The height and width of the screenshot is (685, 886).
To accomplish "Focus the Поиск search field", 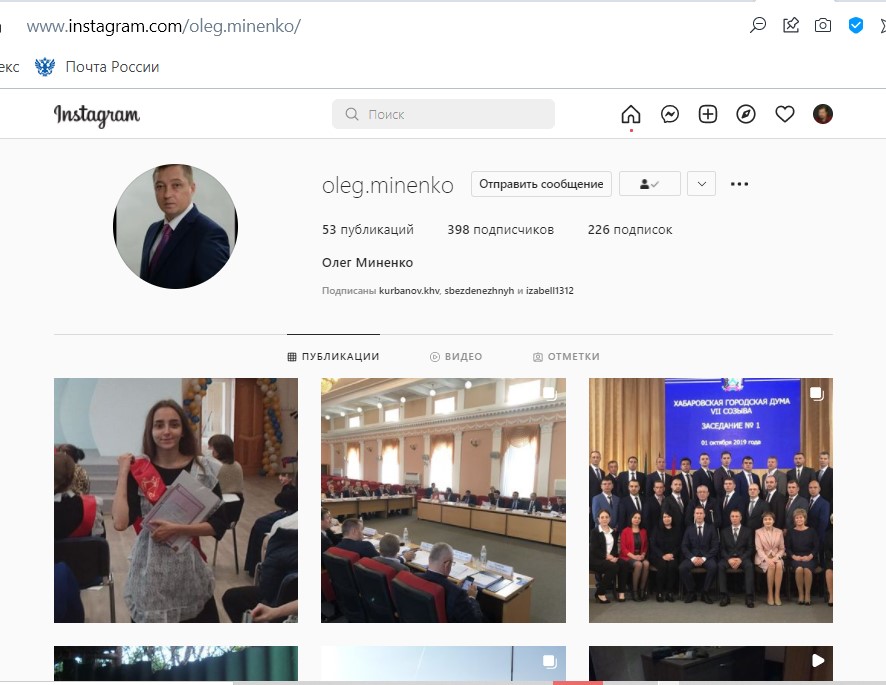I will [443, 114].
